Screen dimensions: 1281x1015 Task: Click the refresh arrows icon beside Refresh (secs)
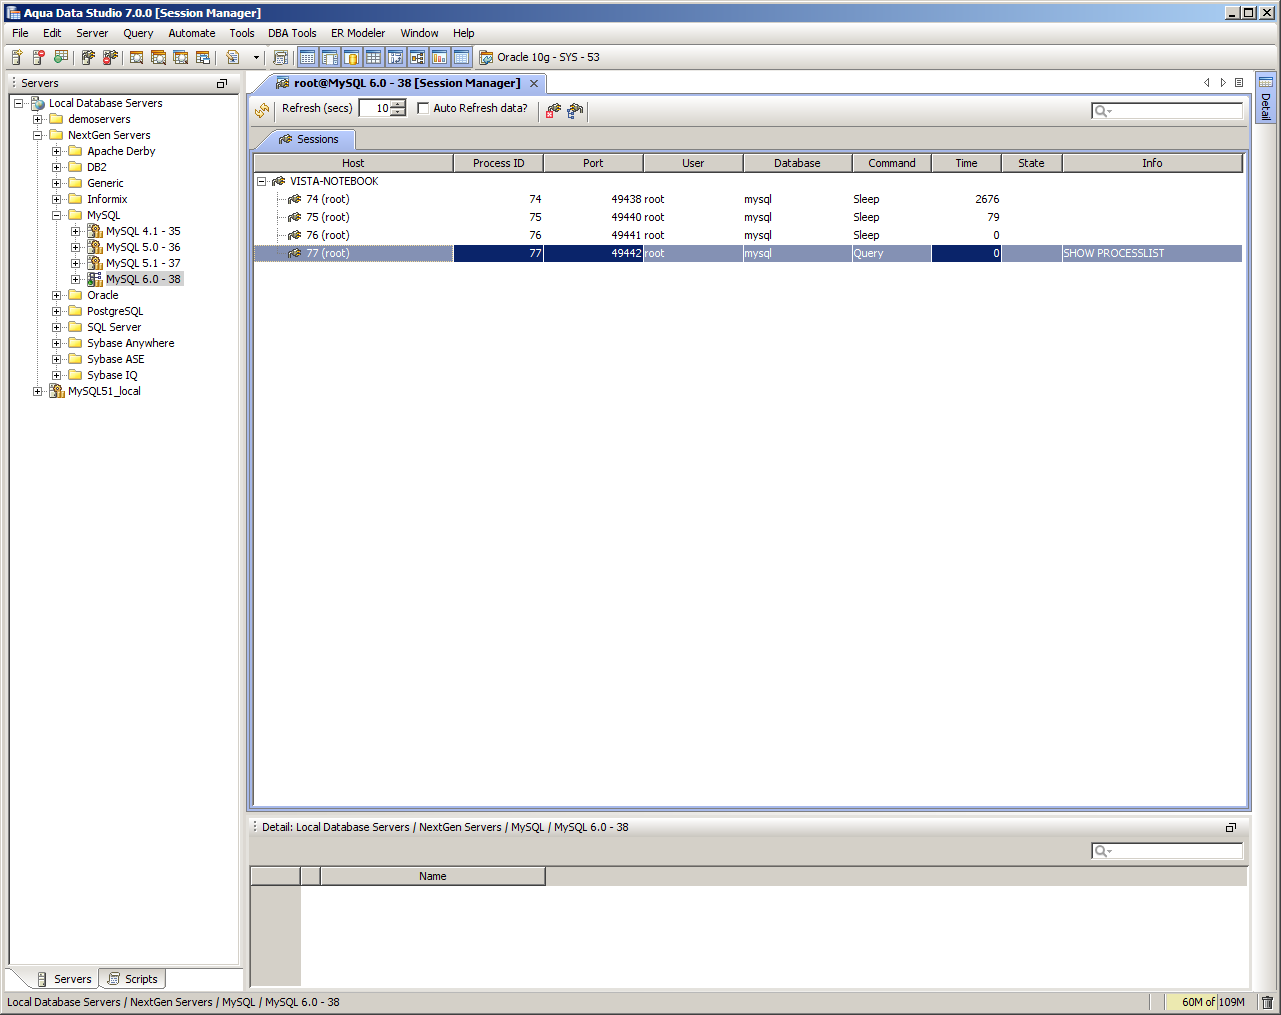(262, 110)
